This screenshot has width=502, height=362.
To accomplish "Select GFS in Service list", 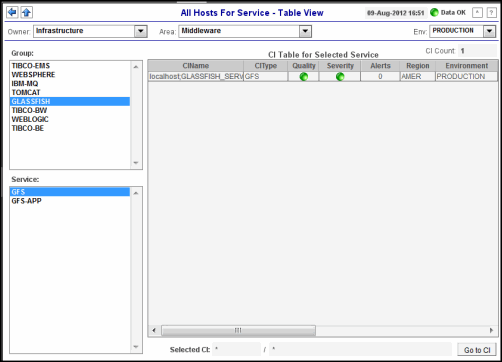I will click(70, 192).
